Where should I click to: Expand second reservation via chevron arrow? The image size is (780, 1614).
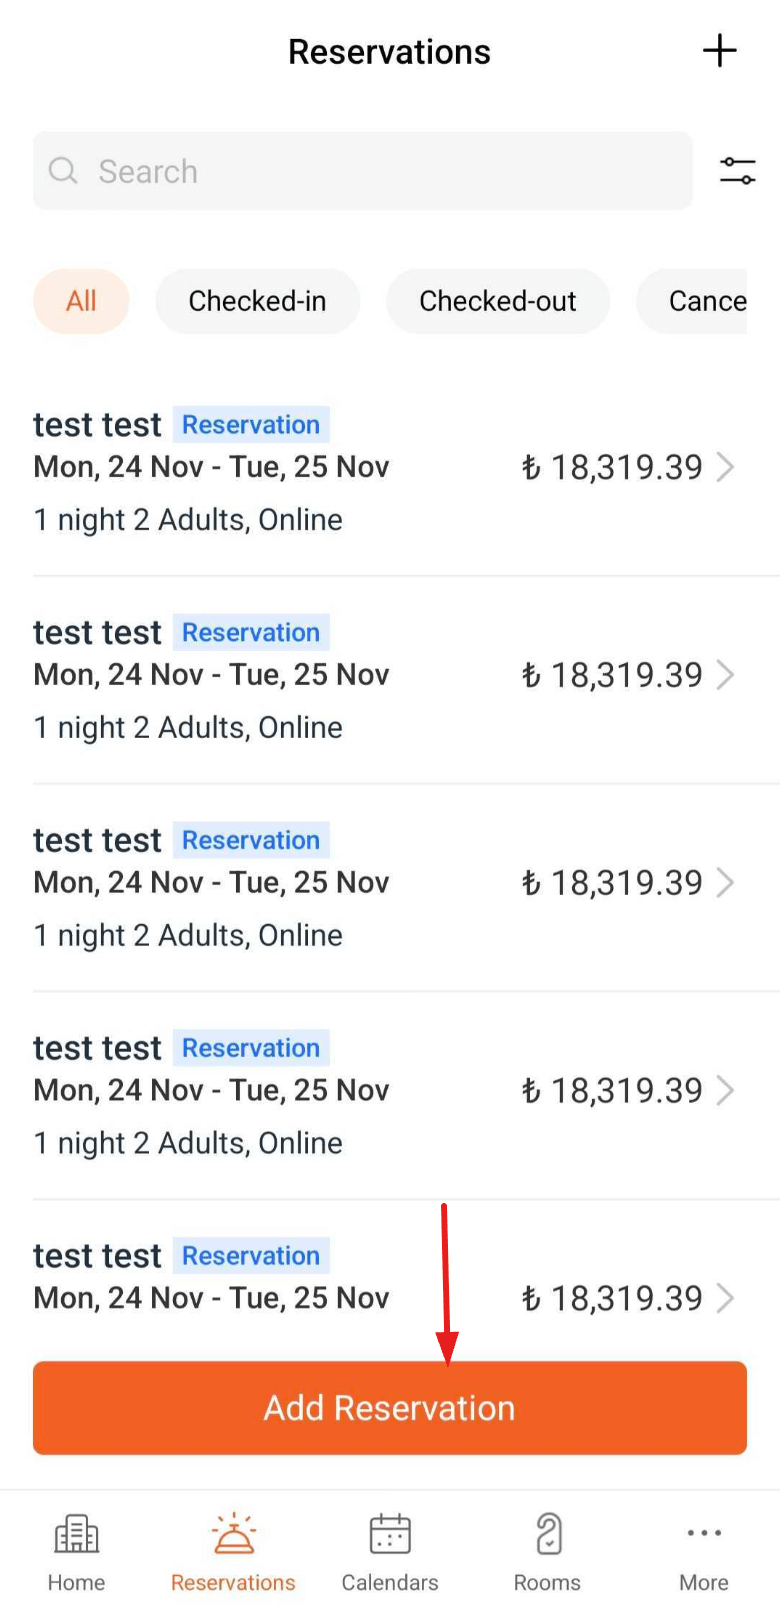(x=726, y=675)
